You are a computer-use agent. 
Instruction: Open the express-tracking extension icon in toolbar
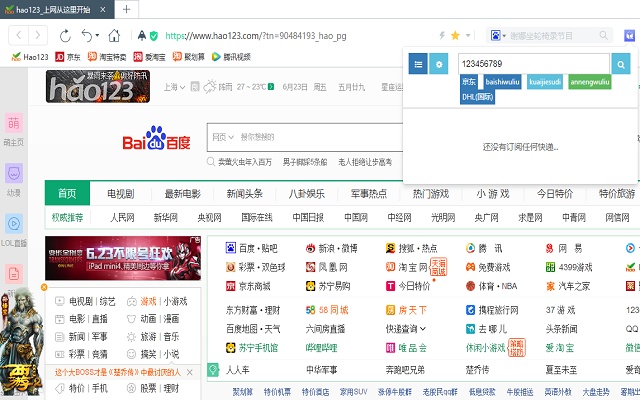tap(629, 36)
